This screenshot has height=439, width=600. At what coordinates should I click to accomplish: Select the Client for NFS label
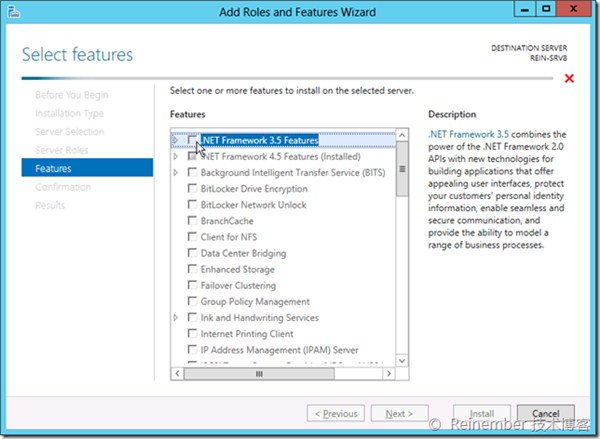pyautogui.click(x=228, y=237)
